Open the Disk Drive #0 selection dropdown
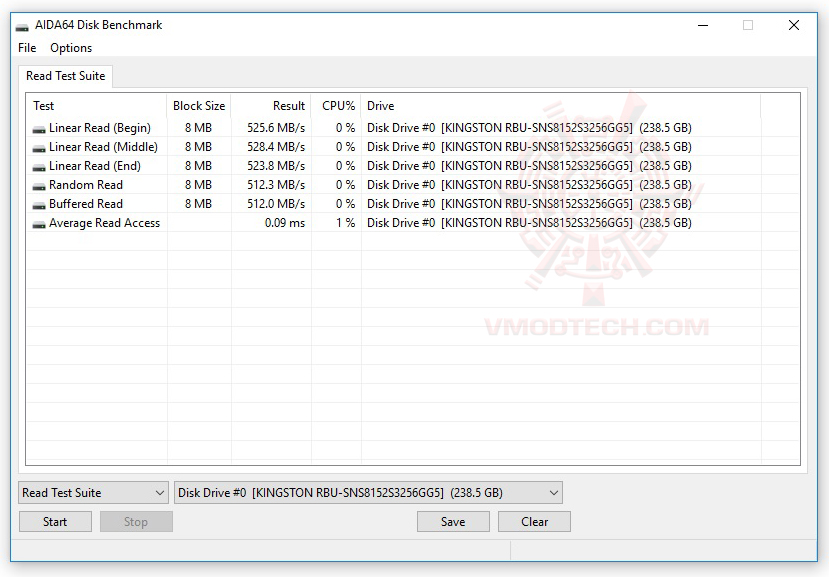Screen dimensions: 829x577 pyautogui.click(x=368, y=492)
